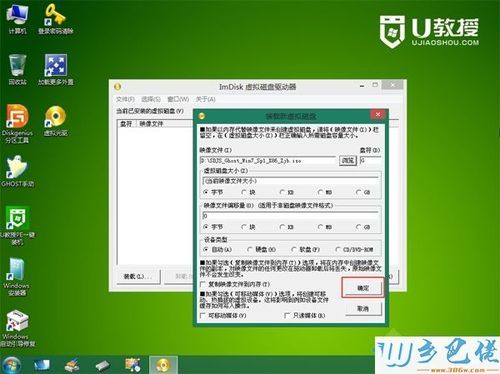Open the 窗口(W) menu in ImDisk
This screenshot has height=374, width=500.
(178, 99)
